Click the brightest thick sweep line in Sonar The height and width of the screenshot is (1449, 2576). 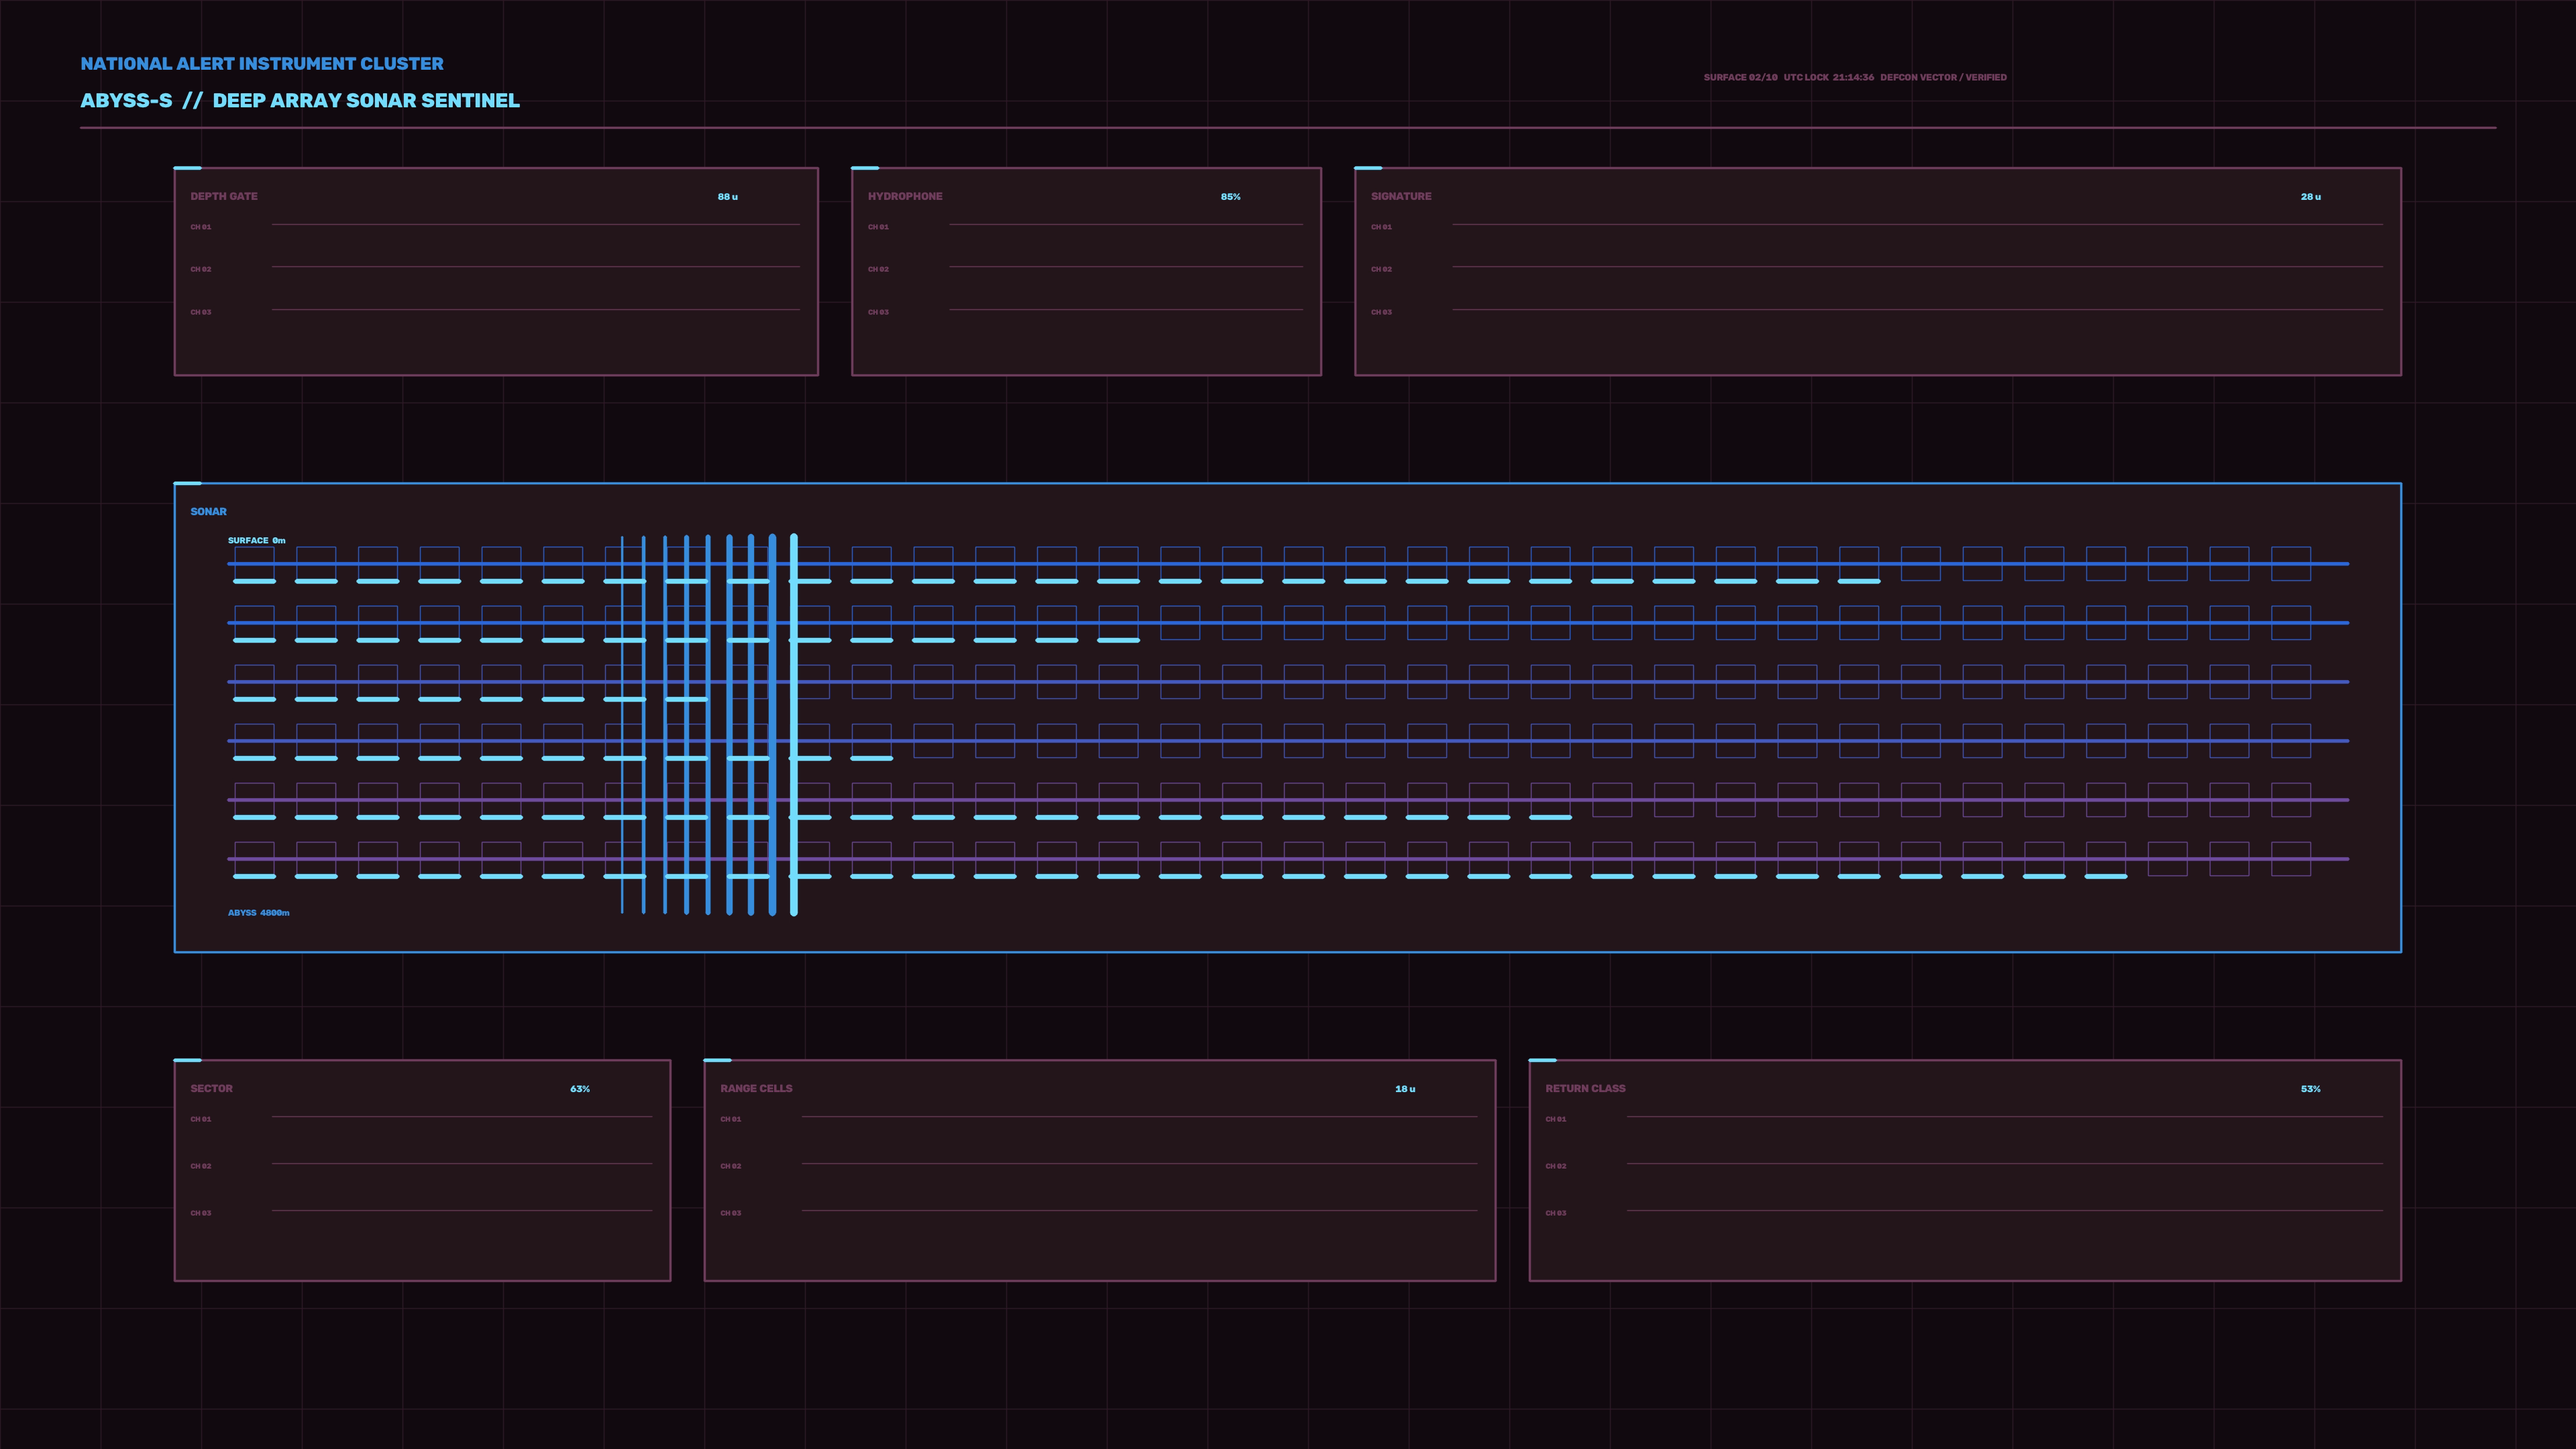pyautogui.click(x=794, y=725)
